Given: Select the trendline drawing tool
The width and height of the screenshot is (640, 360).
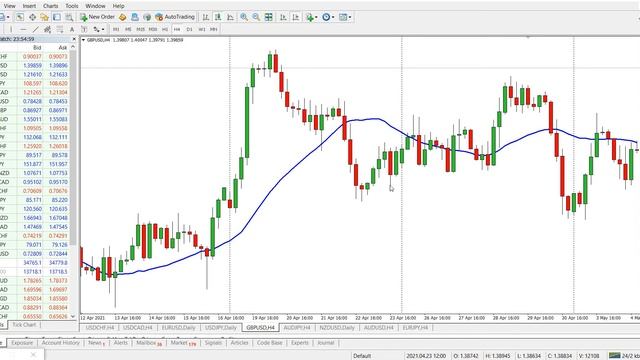Looking at the screenshot, I should [x=36, y=29].
